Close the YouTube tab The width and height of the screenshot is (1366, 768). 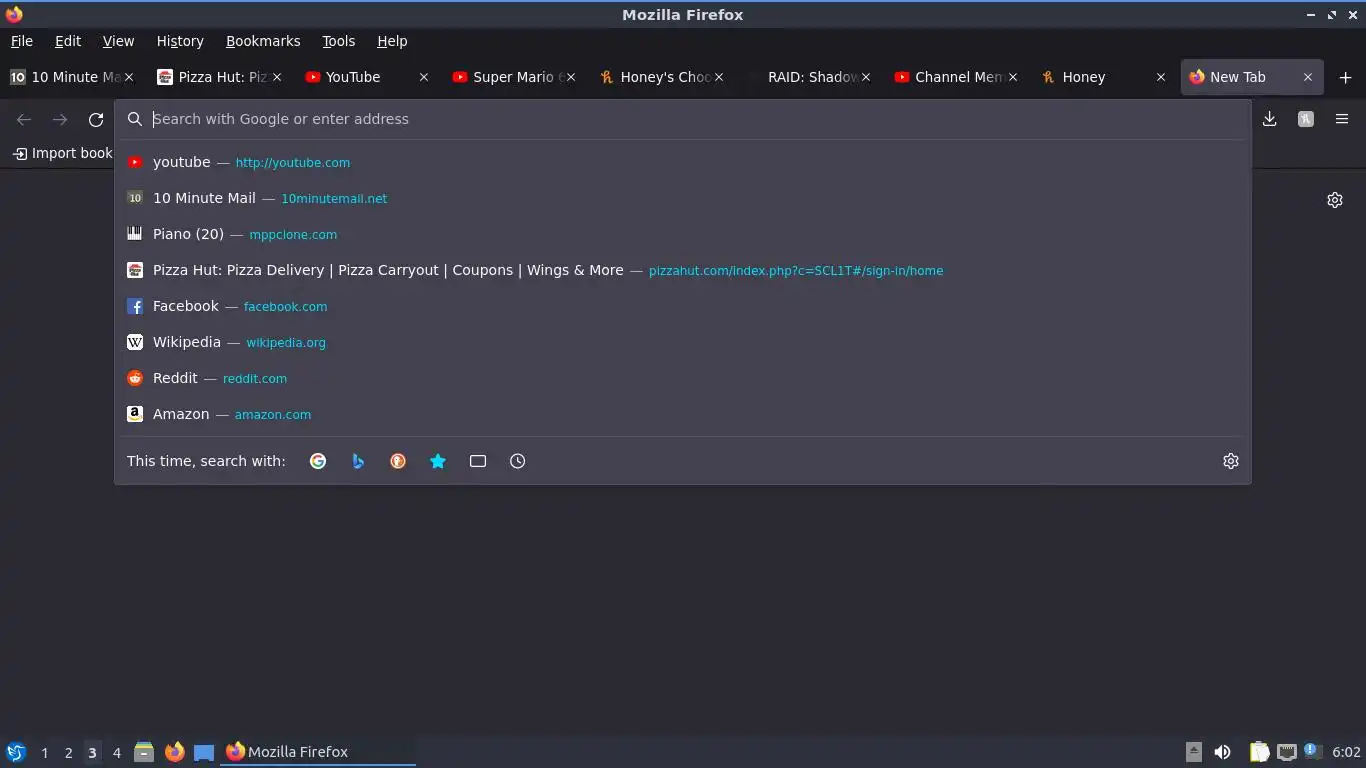424,77
